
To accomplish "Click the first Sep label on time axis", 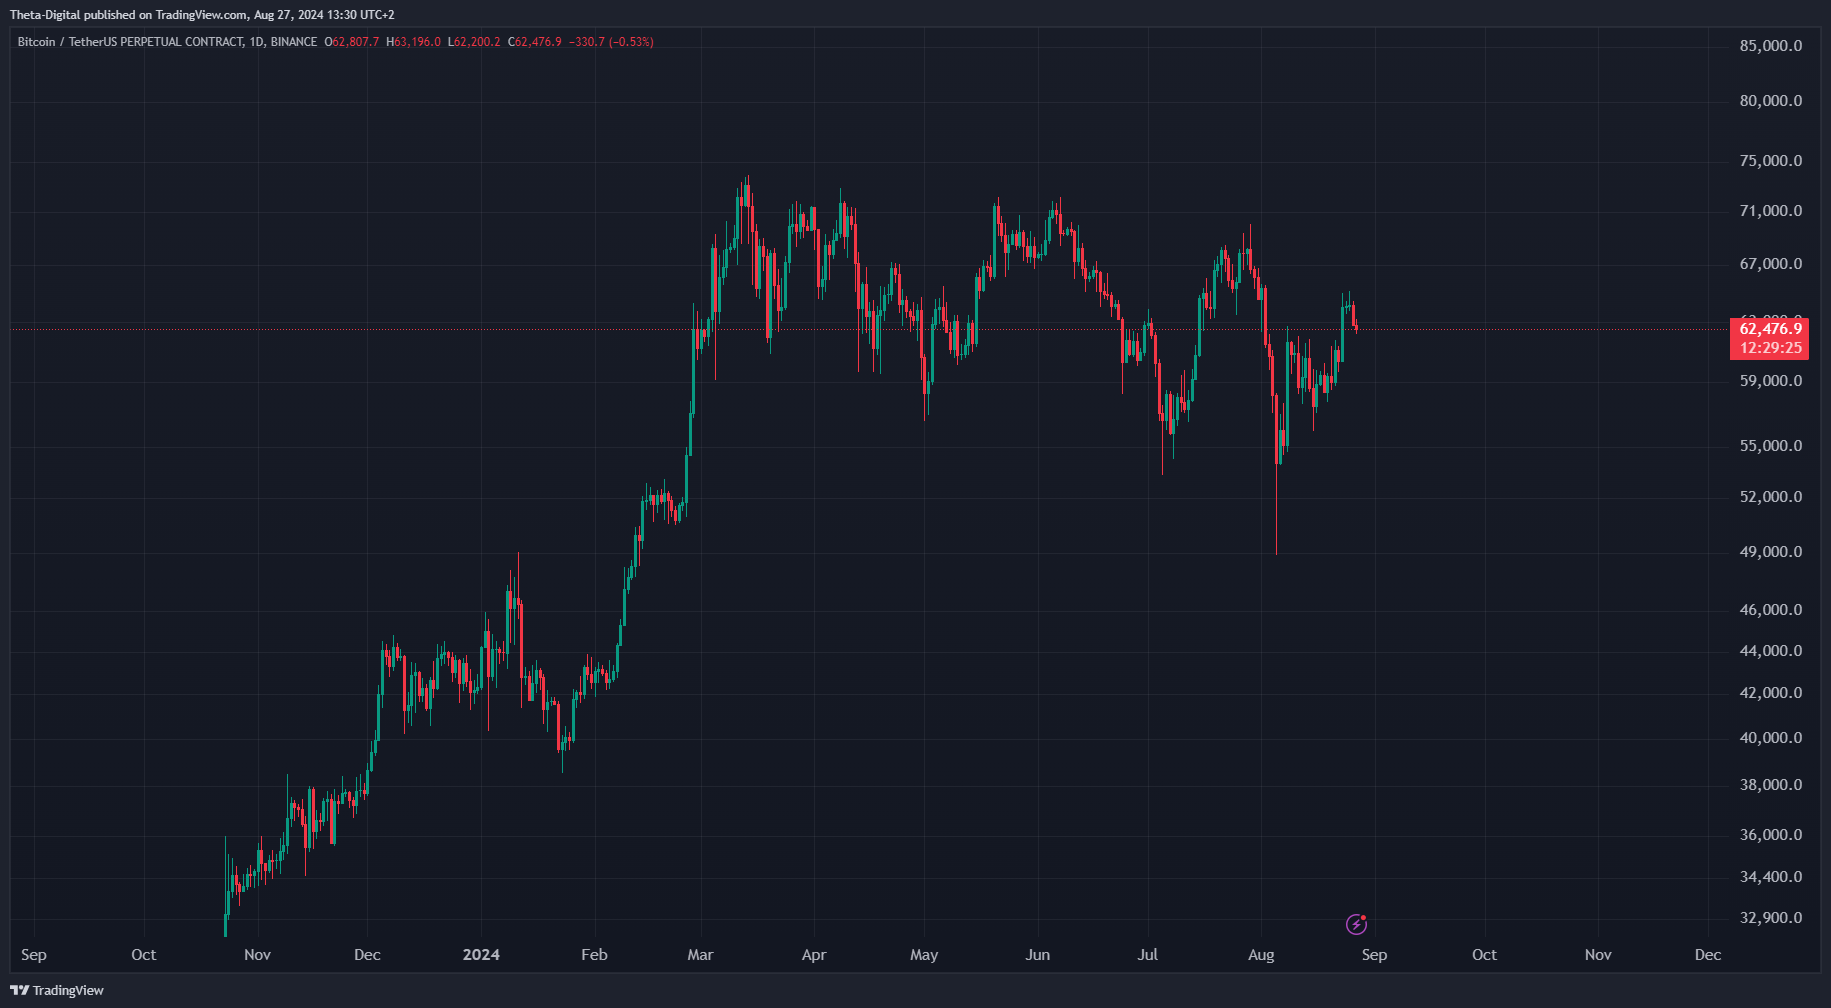I will pyautogui.click(x=34, y=955).
